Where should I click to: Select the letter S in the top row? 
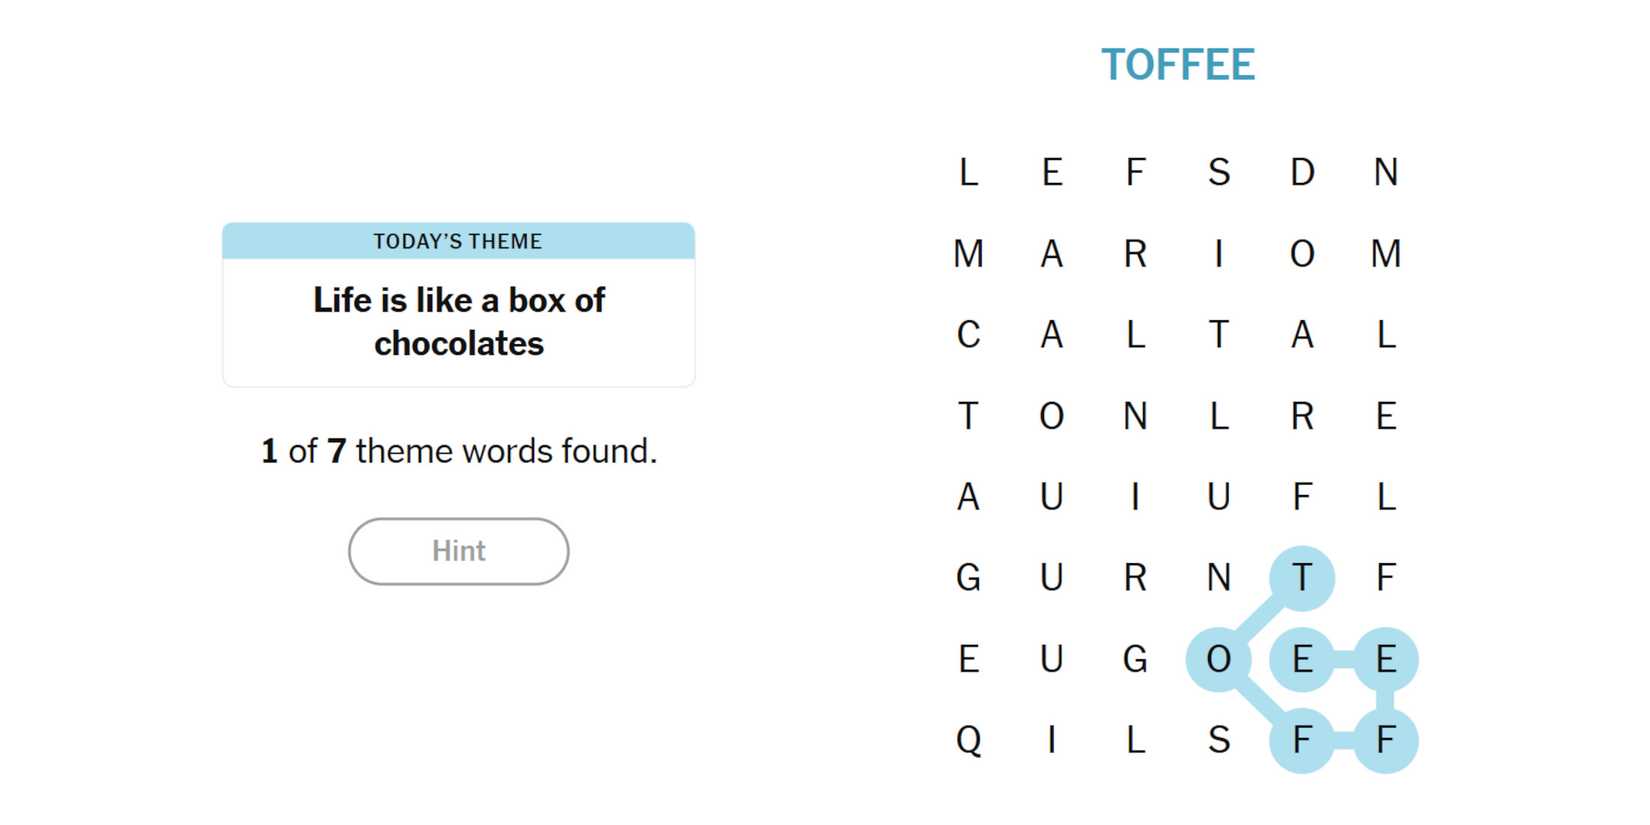pyautogui.click(x=1218, y=173)
